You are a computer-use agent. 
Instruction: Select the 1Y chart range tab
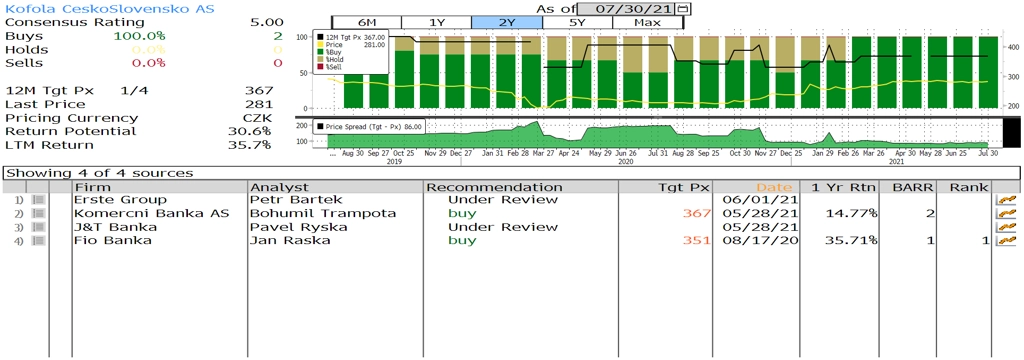click(436, 22)
